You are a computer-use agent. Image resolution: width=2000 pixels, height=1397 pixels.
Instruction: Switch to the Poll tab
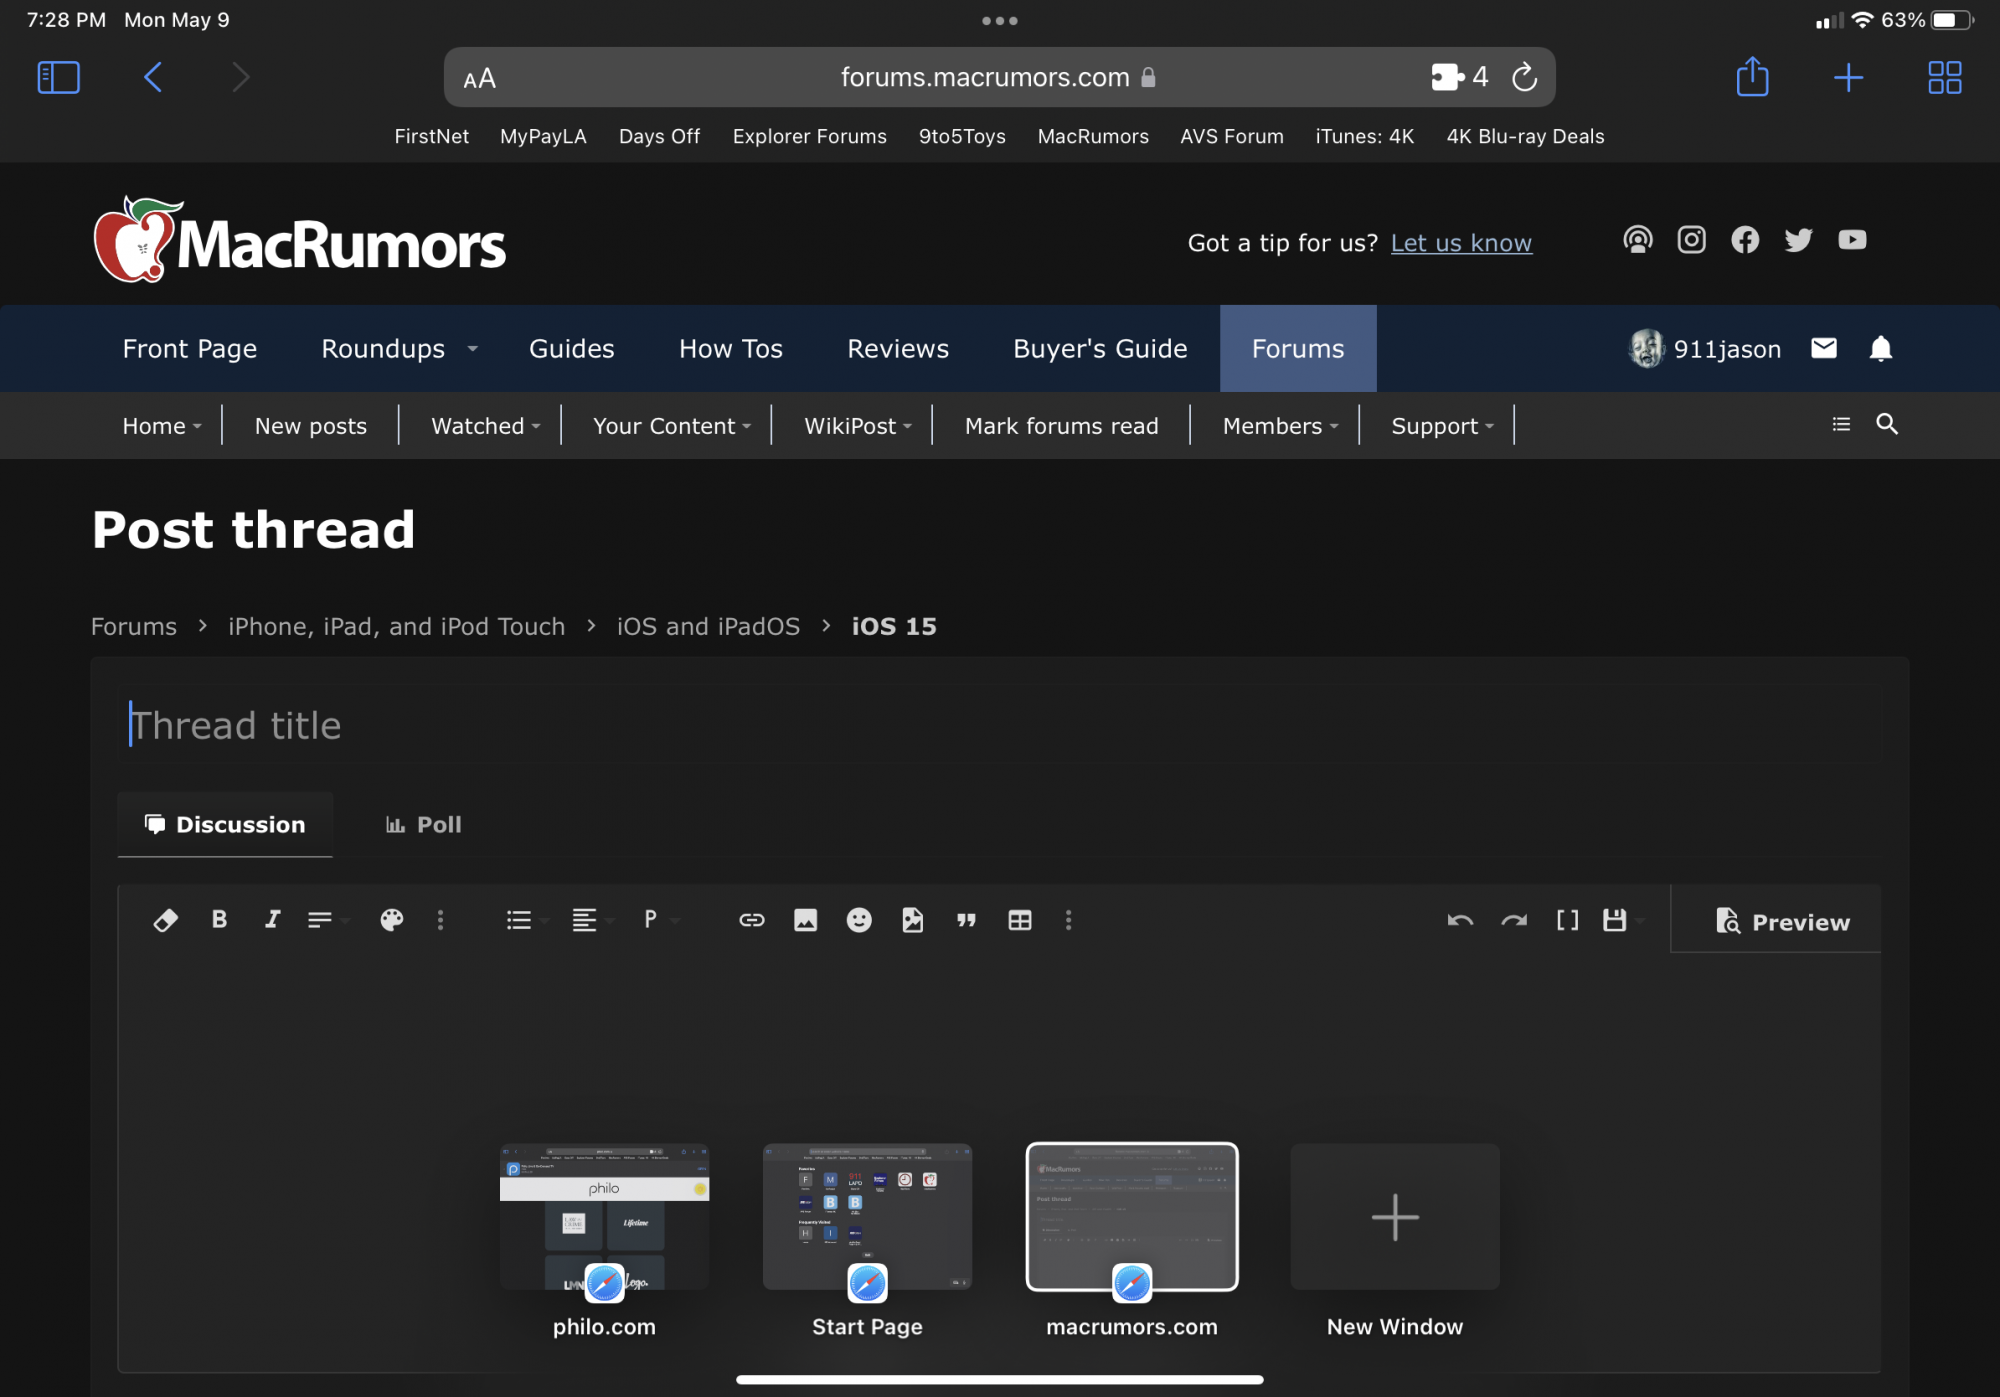pyautogui.click(x=423, y=824)
